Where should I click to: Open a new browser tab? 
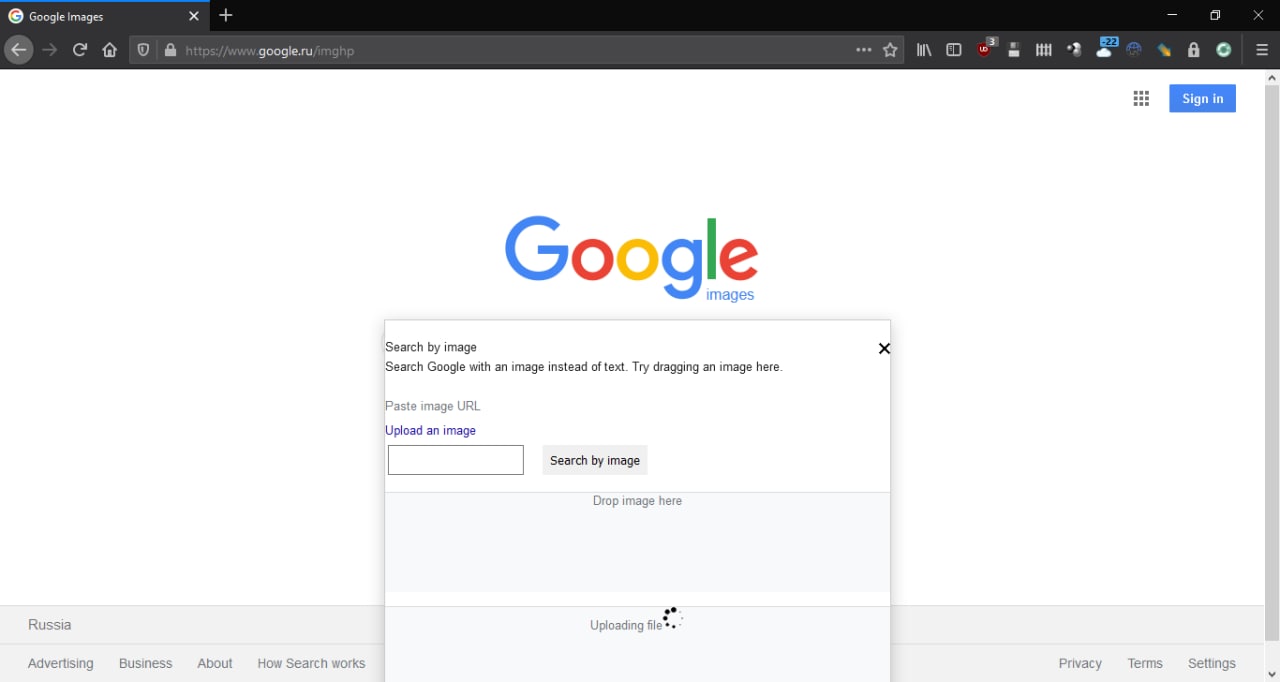tap(226, 15)
